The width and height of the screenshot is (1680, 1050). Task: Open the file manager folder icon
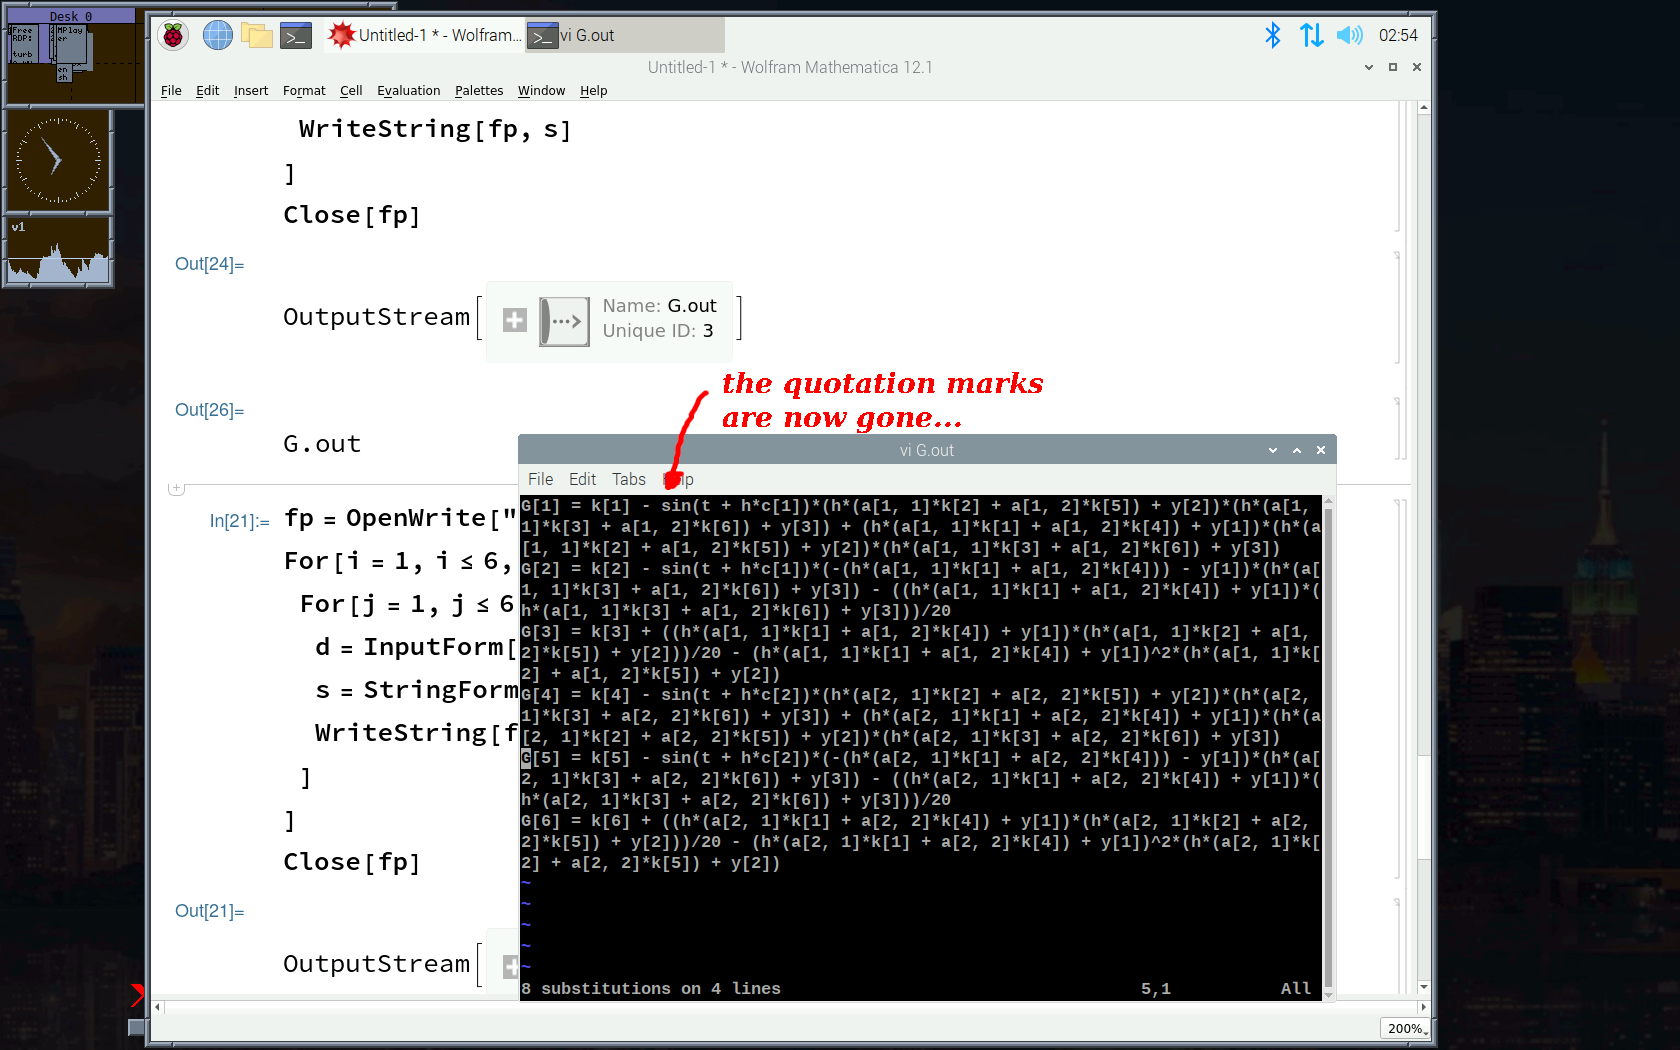pyautogui.click(x=257, y=36)
